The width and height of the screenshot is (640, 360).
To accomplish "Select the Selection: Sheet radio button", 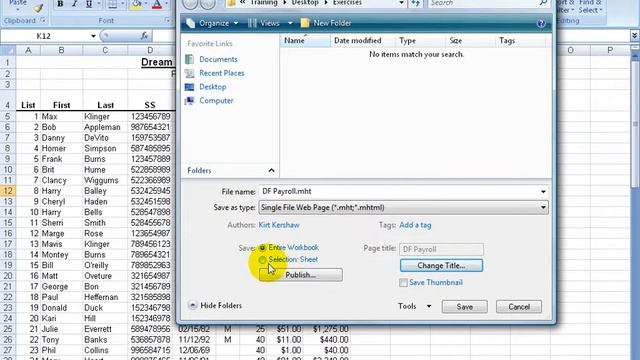I will tap(262, 260).
